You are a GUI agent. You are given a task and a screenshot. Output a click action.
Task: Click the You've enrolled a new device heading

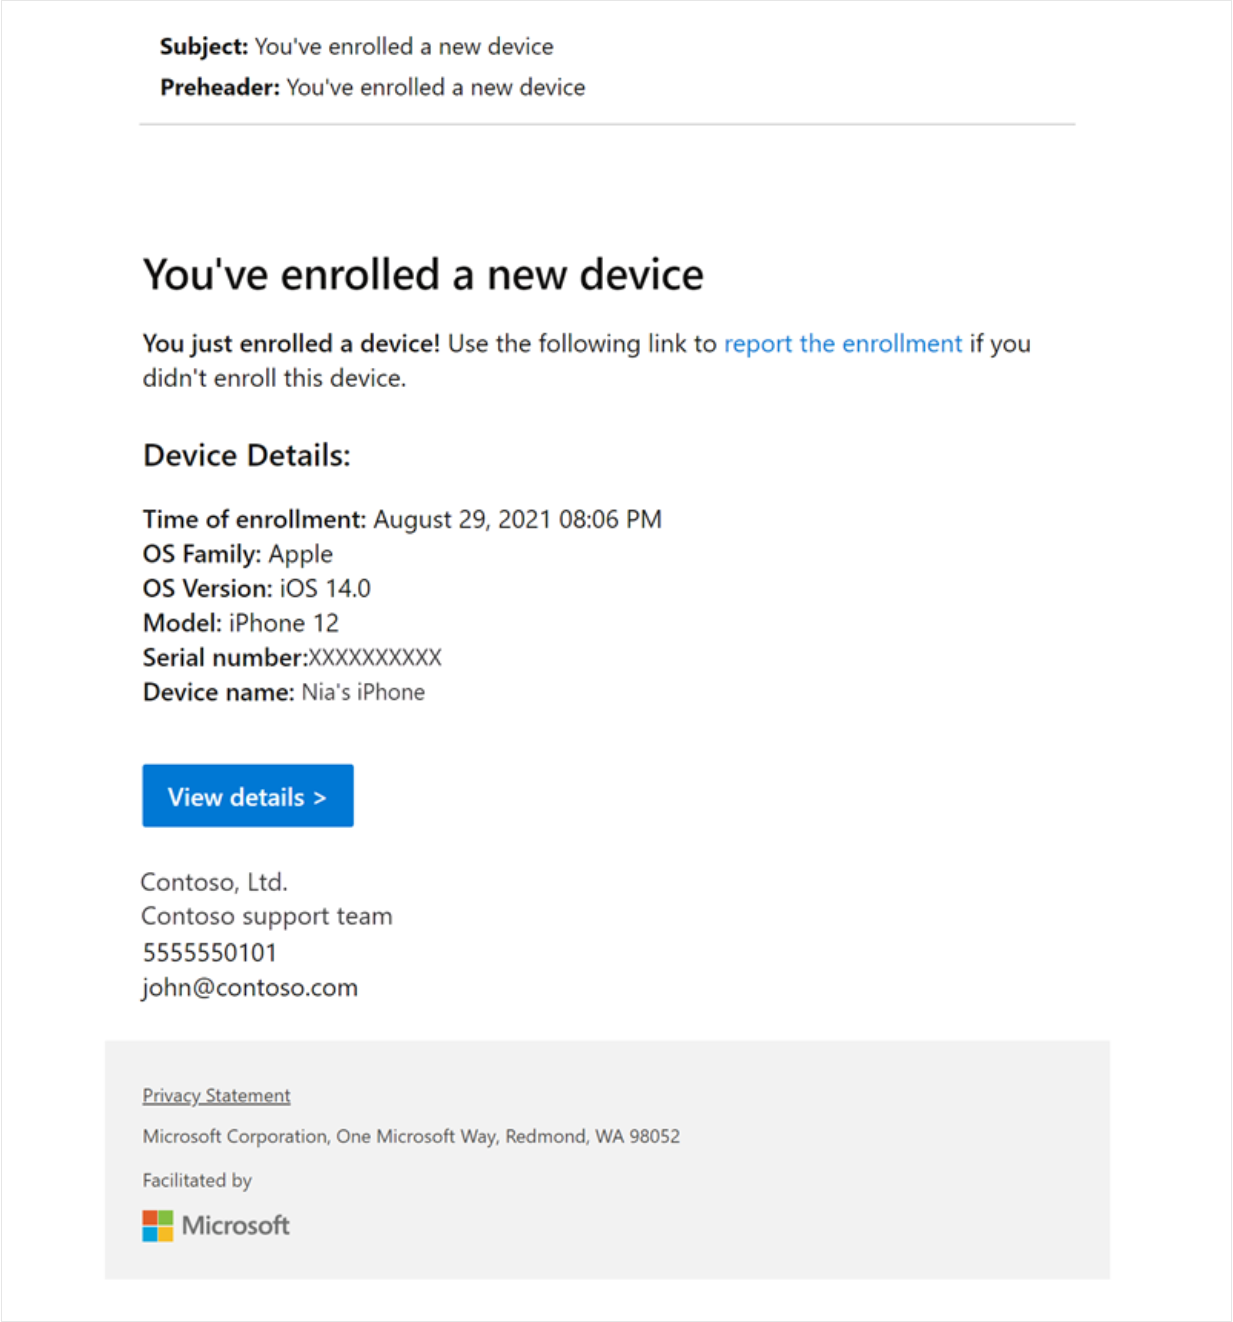(x=423, y=273)
